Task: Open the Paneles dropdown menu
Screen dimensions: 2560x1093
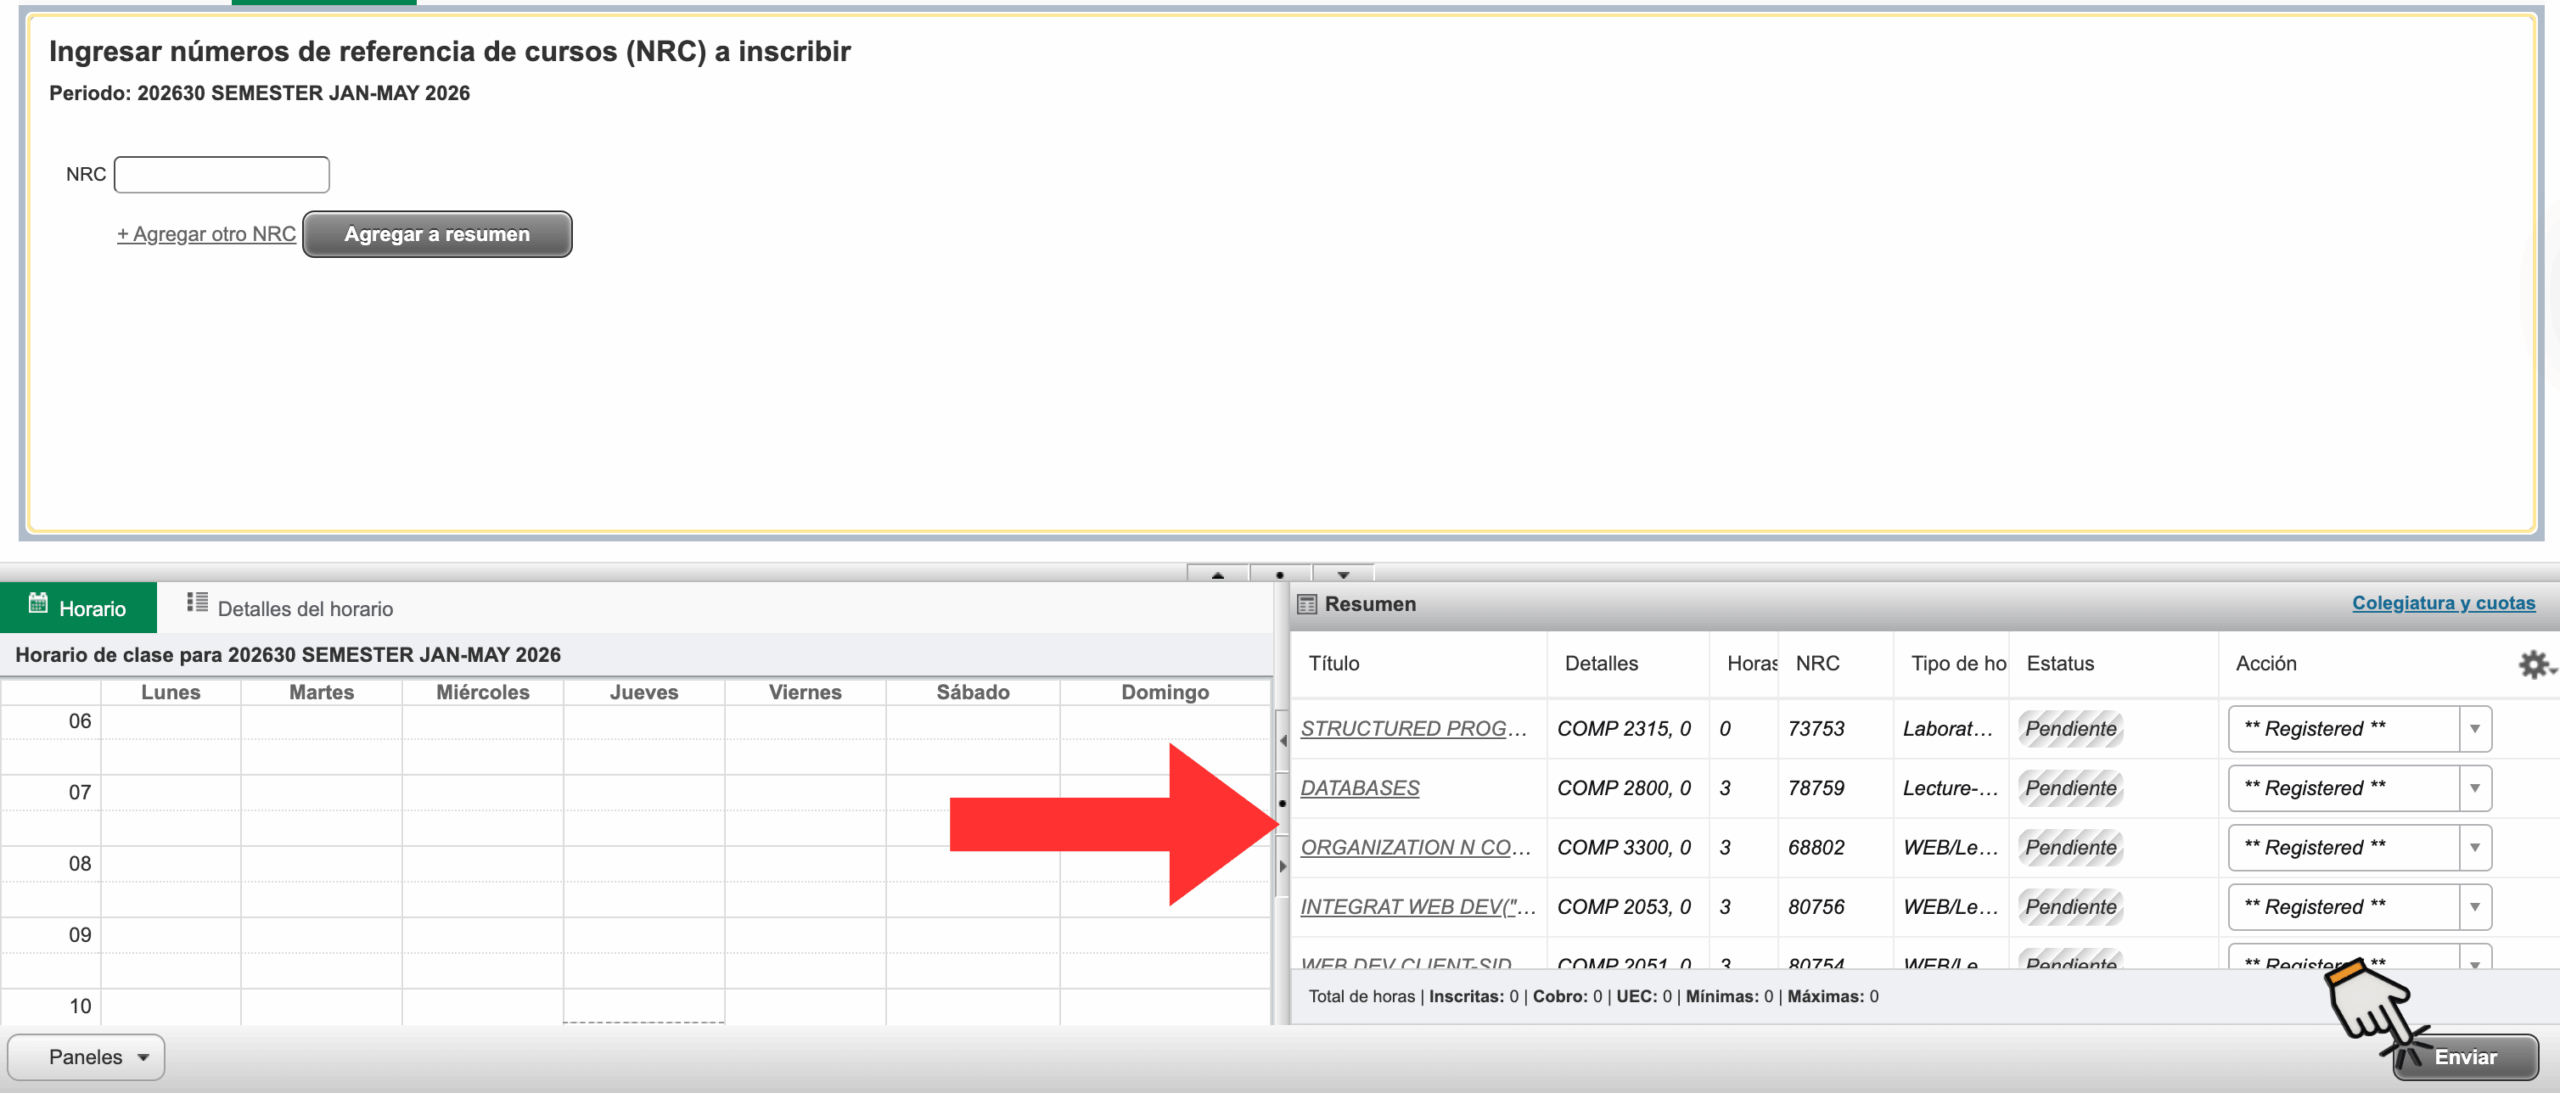Action: 86,1057
